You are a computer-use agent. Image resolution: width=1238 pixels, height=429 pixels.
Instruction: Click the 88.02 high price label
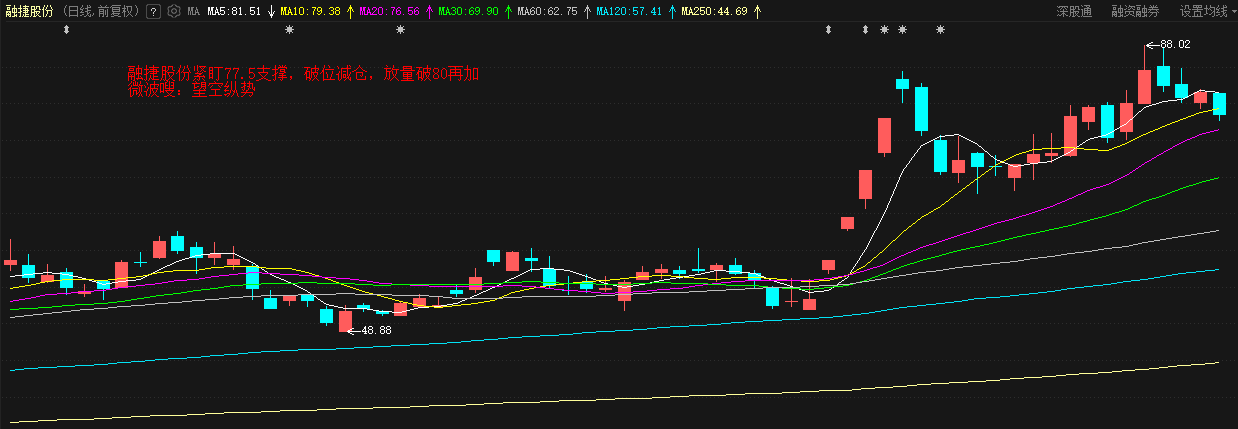[1175, 44]
